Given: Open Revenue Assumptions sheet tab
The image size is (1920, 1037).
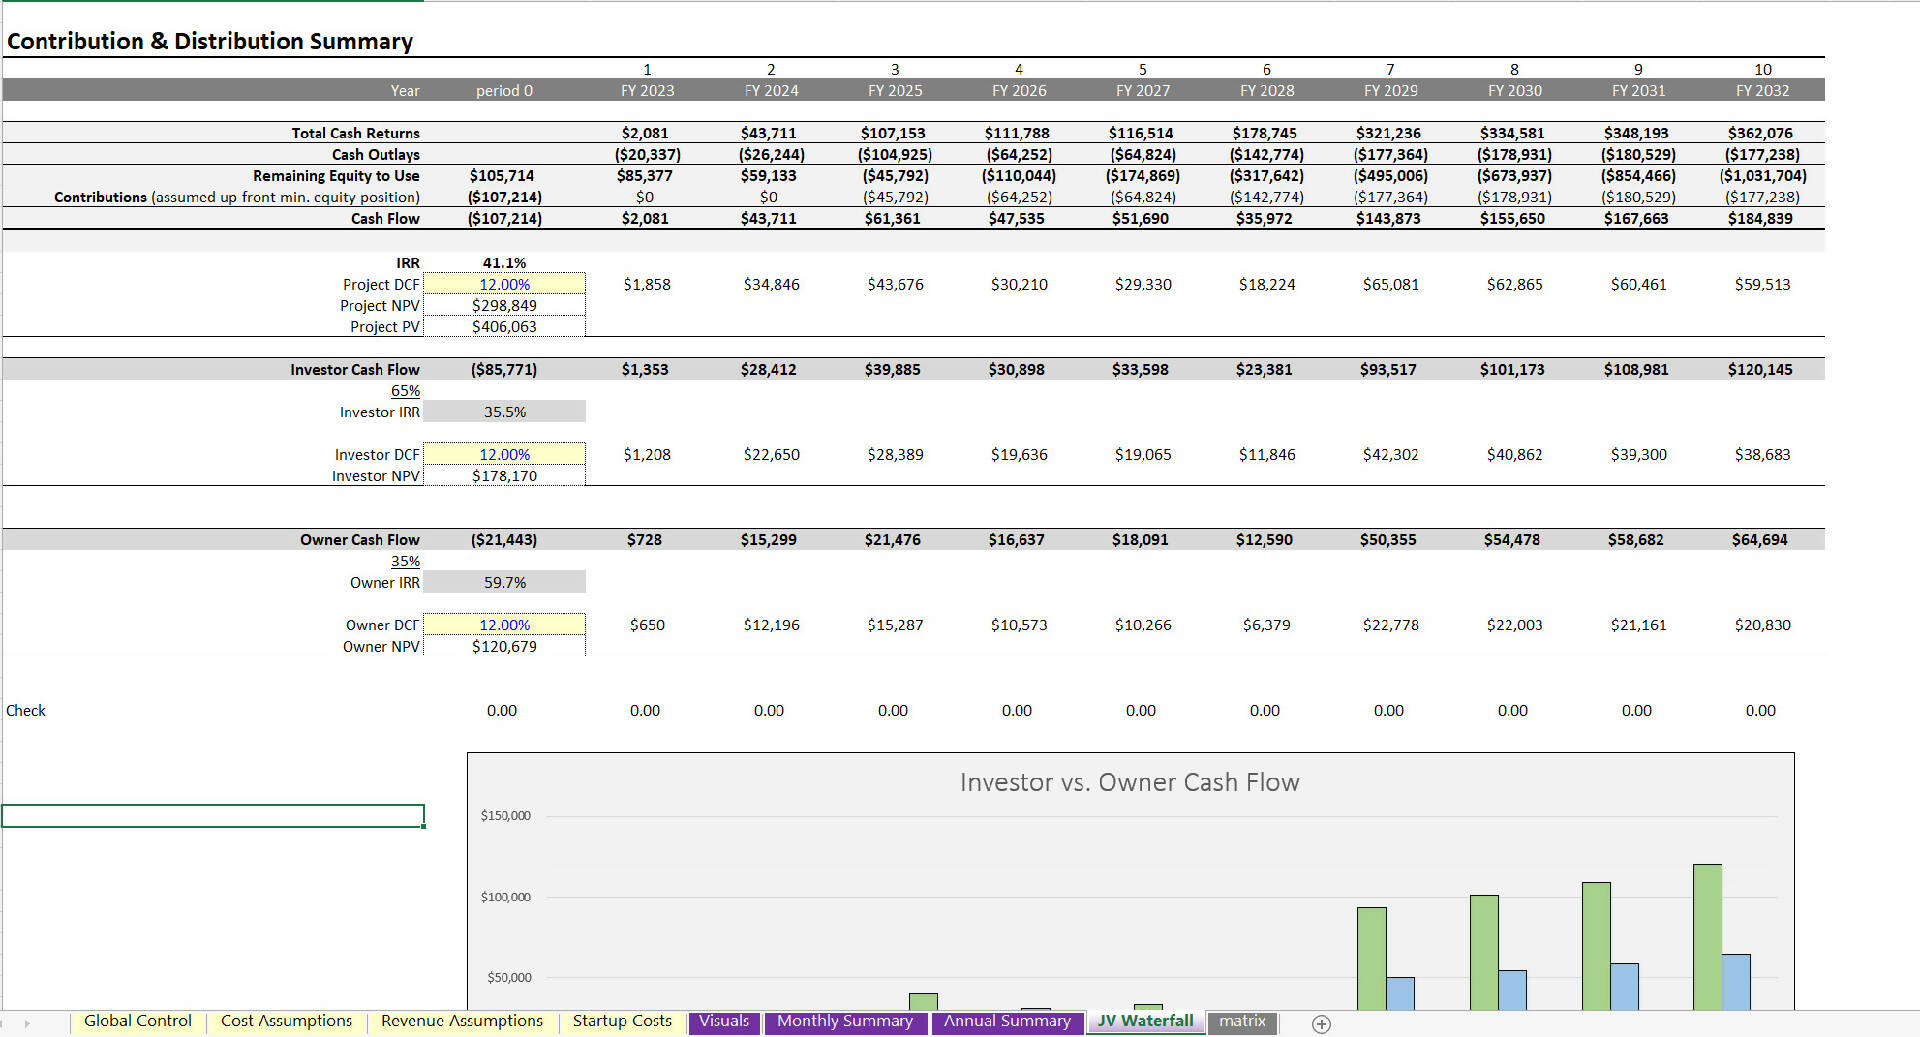Looking at the screenshot, I should (461, 1021).
